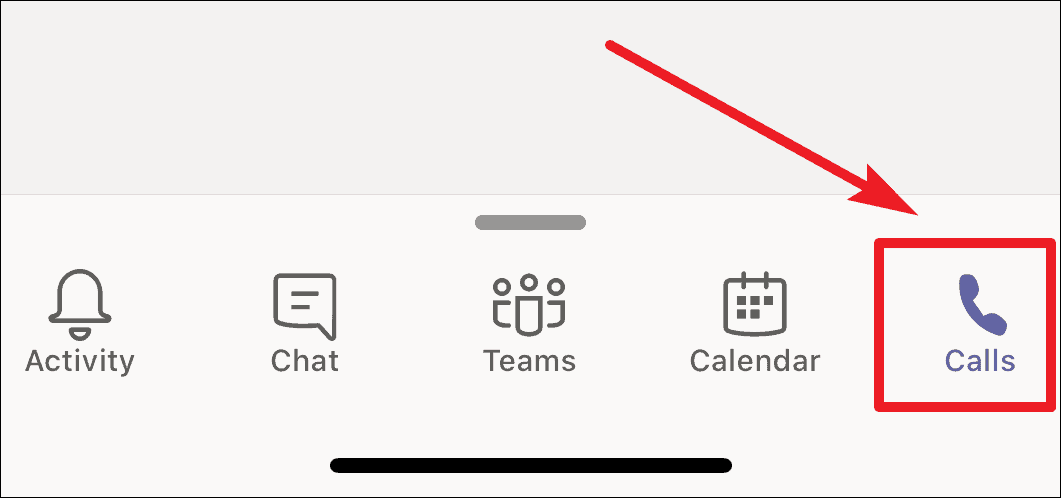This screenshot has width=1061, height=498.
Task: Tap the gray drawer handle pill
Action: point(530,222)
